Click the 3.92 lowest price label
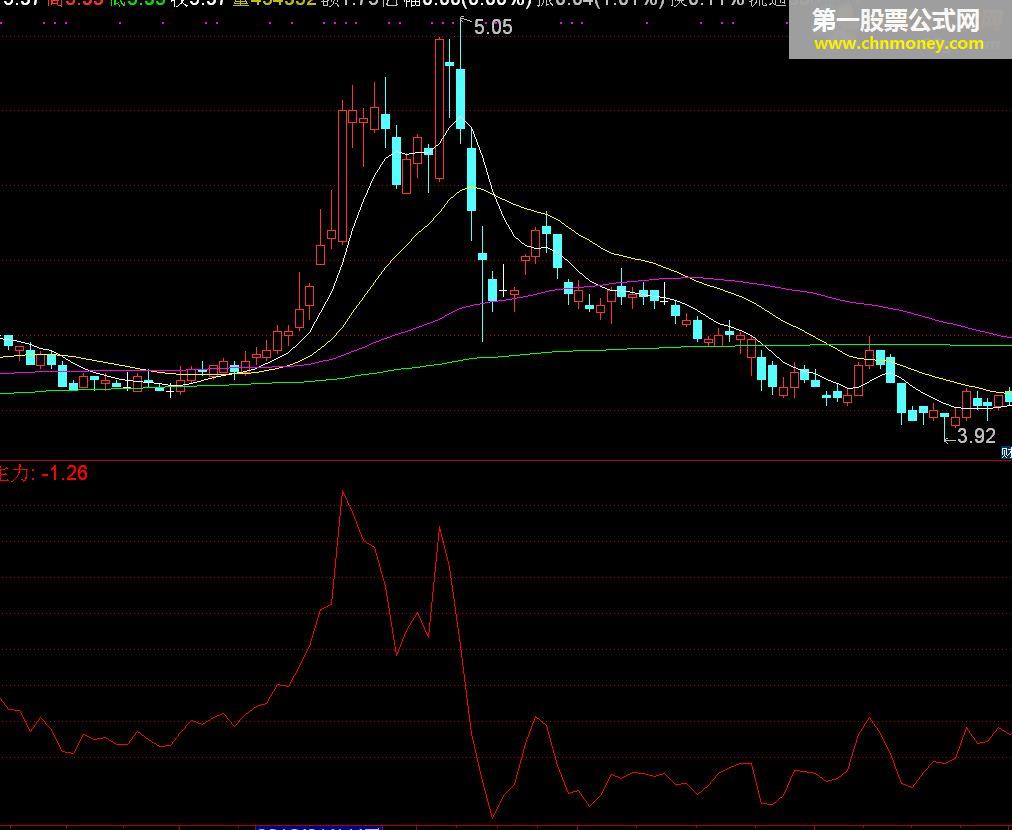Viewport: 1012px width, 830px height. coord(977,436)
